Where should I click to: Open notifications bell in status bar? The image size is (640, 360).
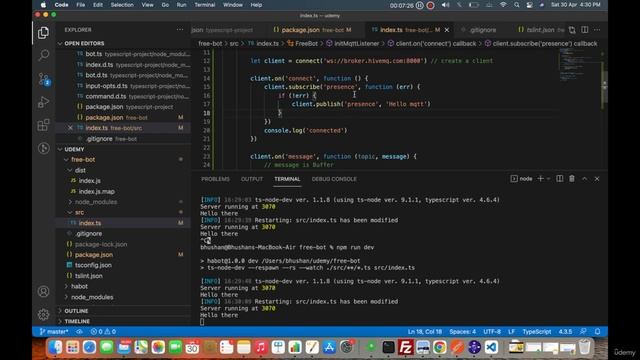(x=597, y=331)
